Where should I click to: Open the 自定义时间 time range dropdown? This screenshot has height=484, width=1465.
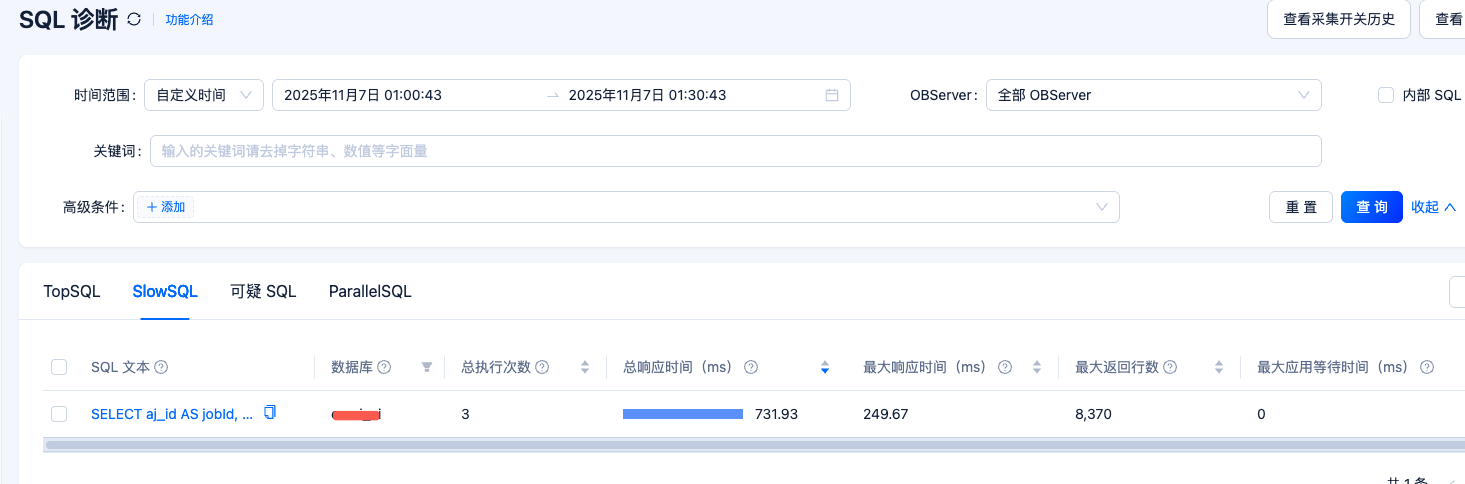(x=204, y=95)
